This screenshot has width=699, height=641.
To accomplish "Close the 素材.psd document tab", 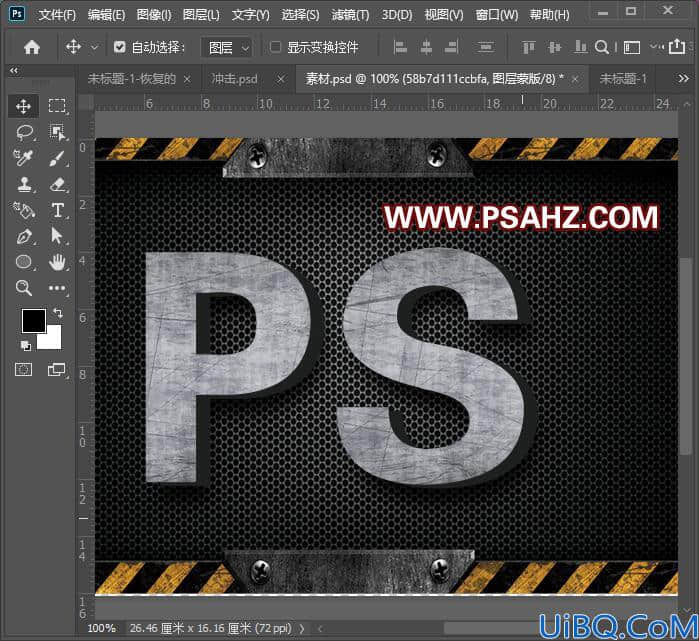I will pyautogui.click(x=575, y=79).
